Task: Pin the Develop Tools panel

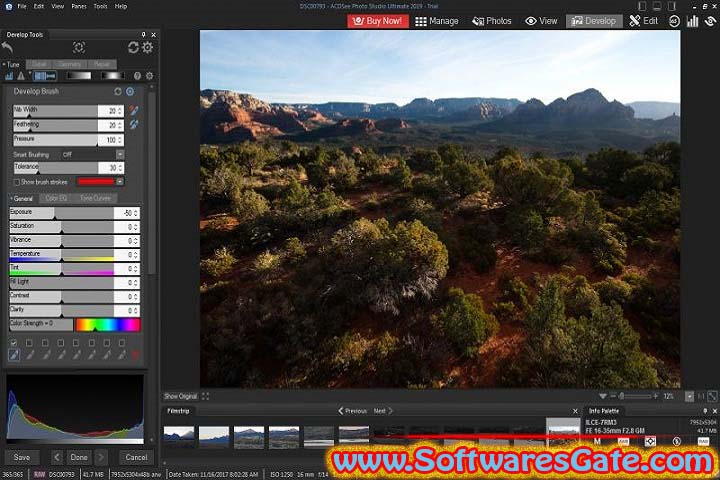Action: (x=143, y=34)
